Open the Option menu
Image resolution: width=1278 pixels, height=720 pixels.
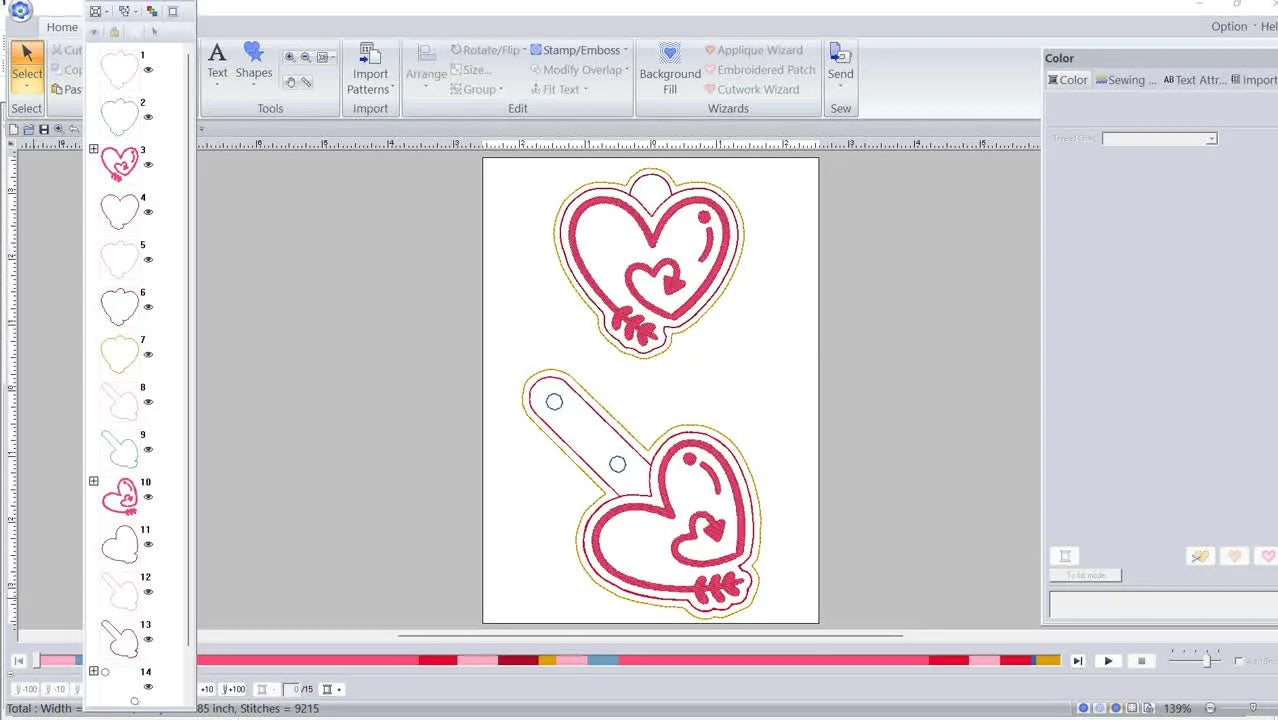pyautogui.click(x=1229, y=26)
